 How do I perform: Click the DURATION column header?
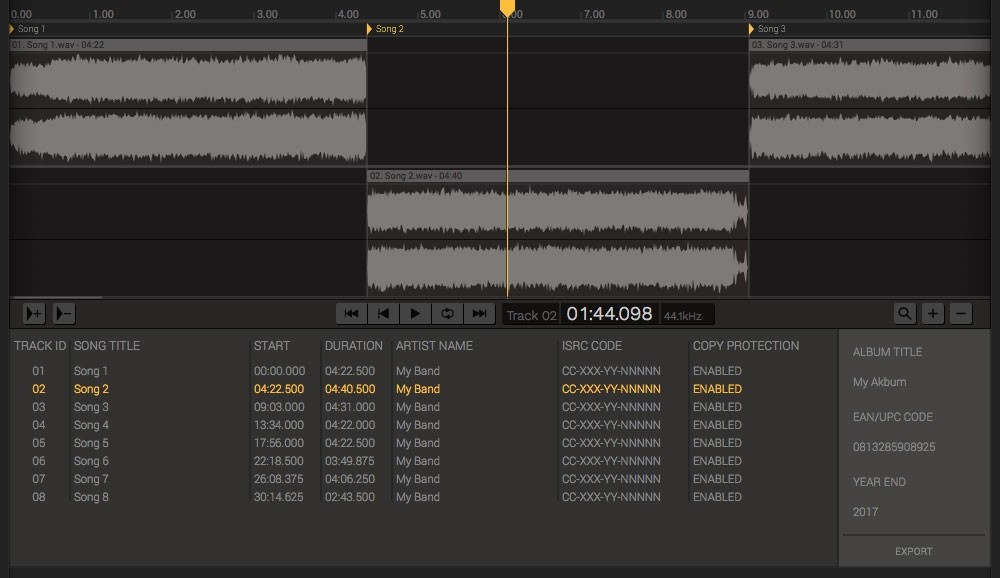(353, 346)
